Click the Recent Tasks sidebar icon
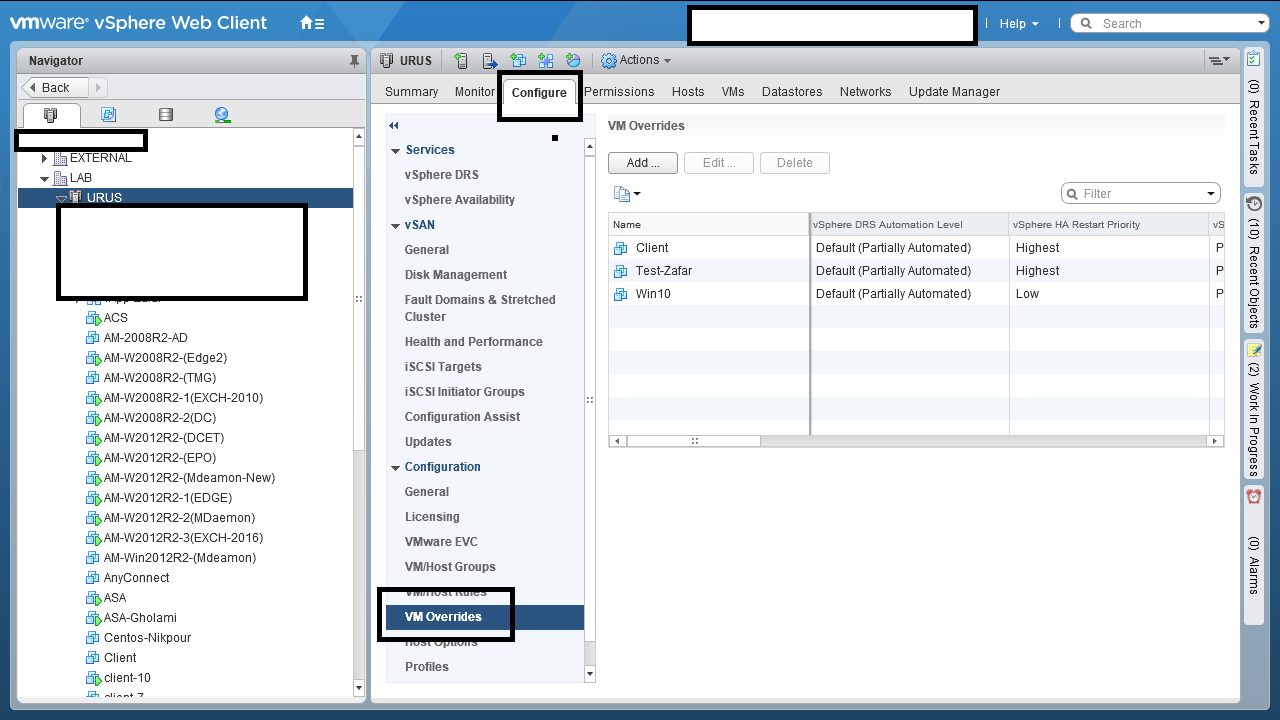The height and width of the screenshot is (720, 1280). (1254, 60)
